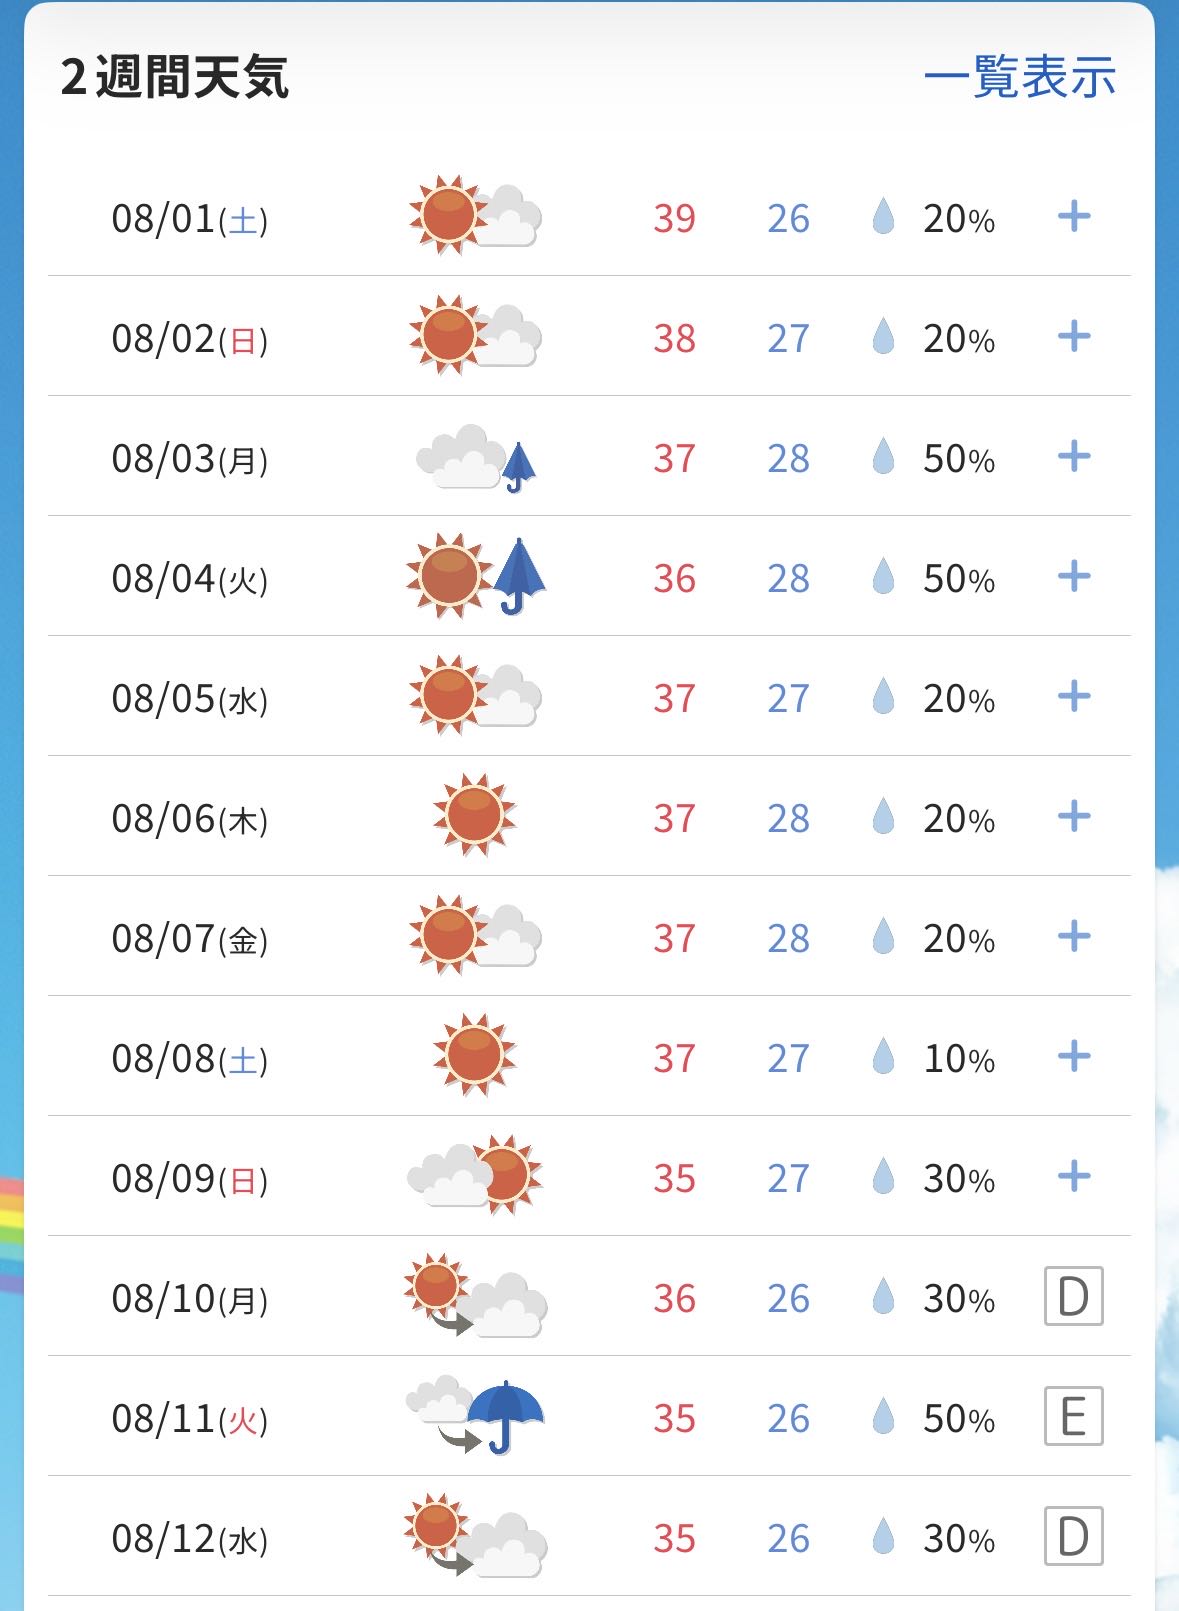Open the 一覧表示 list view link
Viewport: 1179px width, 1611px height.
coord(1019,77)
